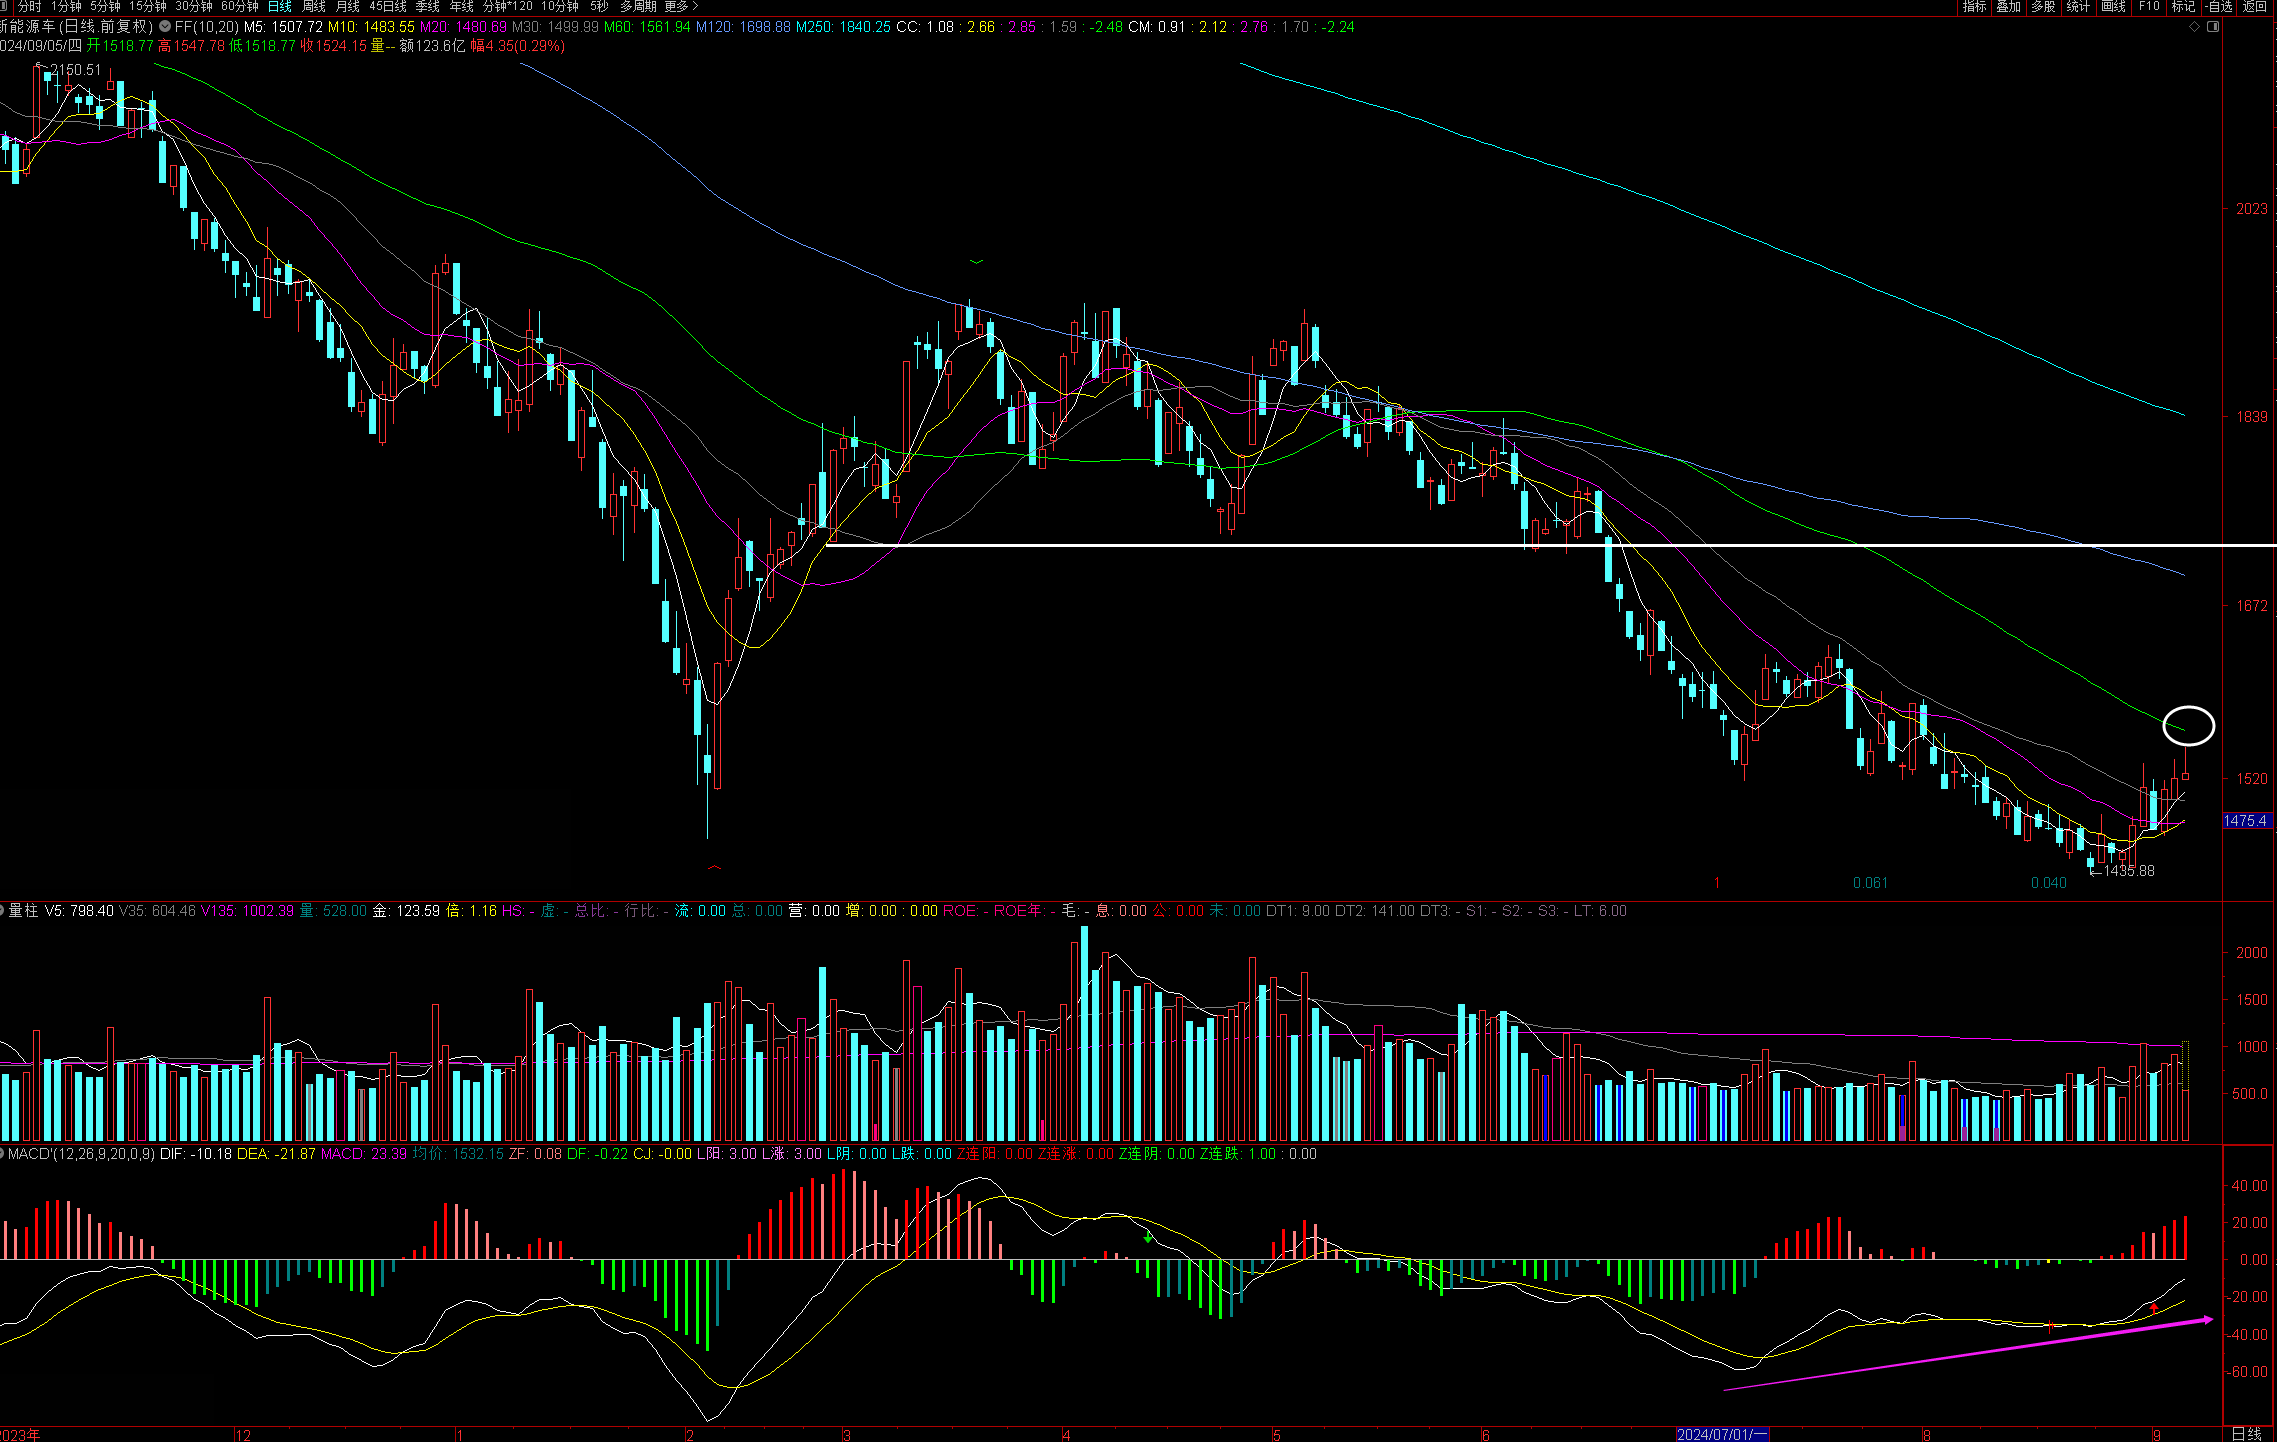The image size is (2277, 1442).
Task: Switch to the 周线 weekly chart
Action: click(314, 7)
